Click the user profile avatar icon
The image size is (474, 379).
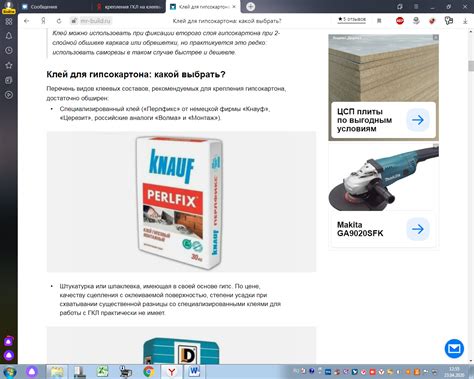click(9, 7)
